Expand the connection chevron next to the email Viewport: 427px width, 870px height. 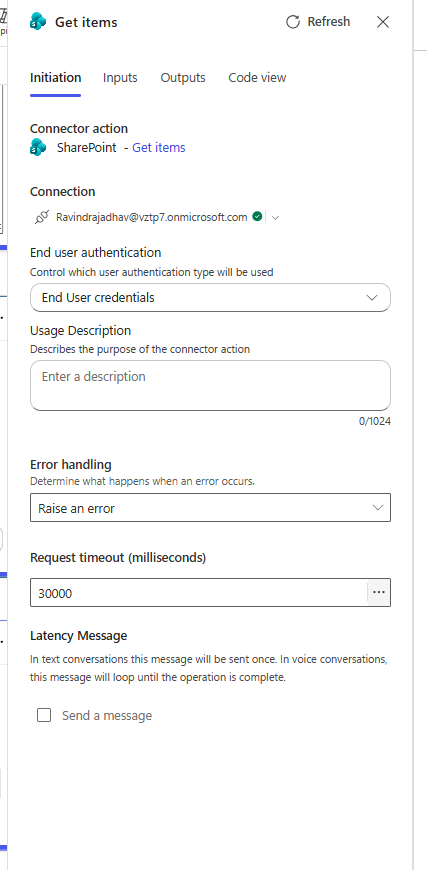(275, 218)
